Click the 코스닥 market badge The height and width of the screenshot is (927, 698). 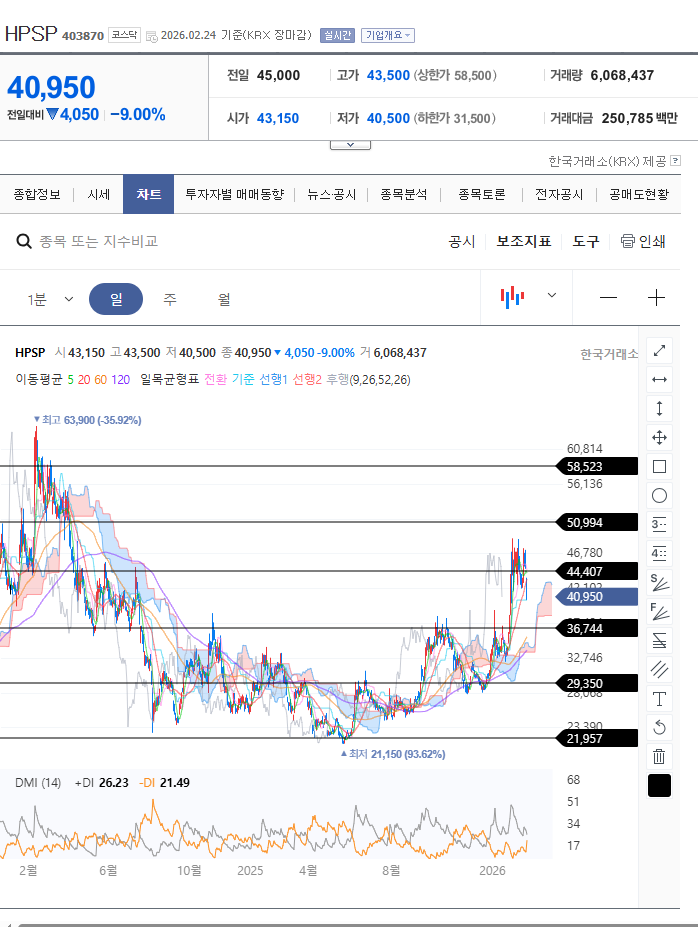(x=124, y=35)
